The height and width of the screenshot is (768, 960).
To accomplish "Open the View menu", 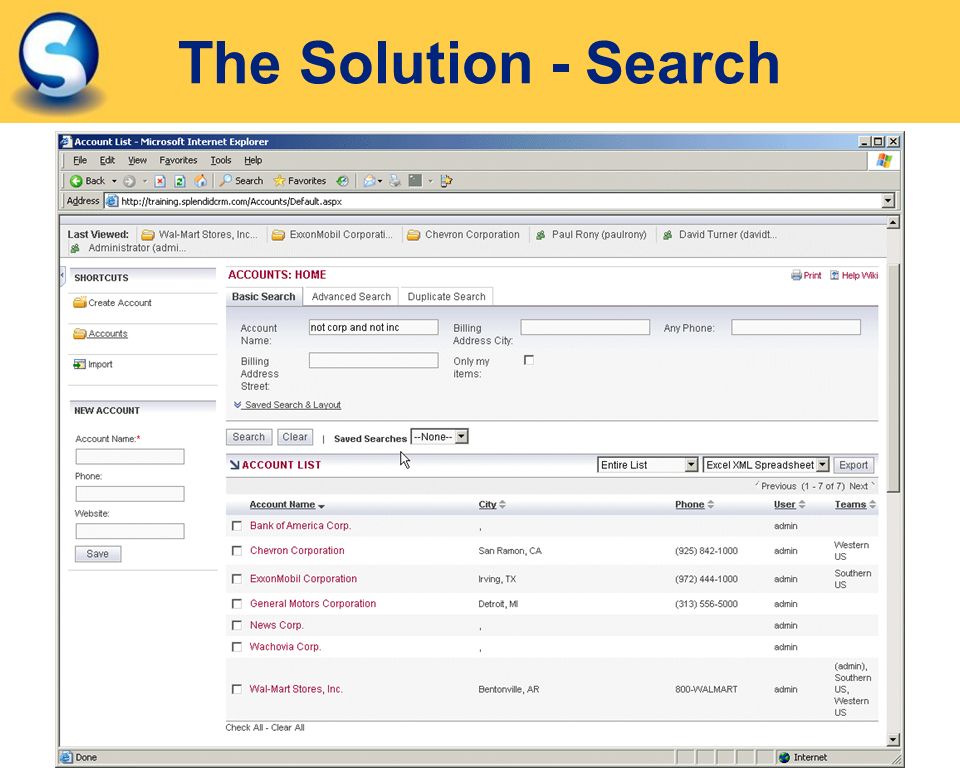I will [137, 160].
